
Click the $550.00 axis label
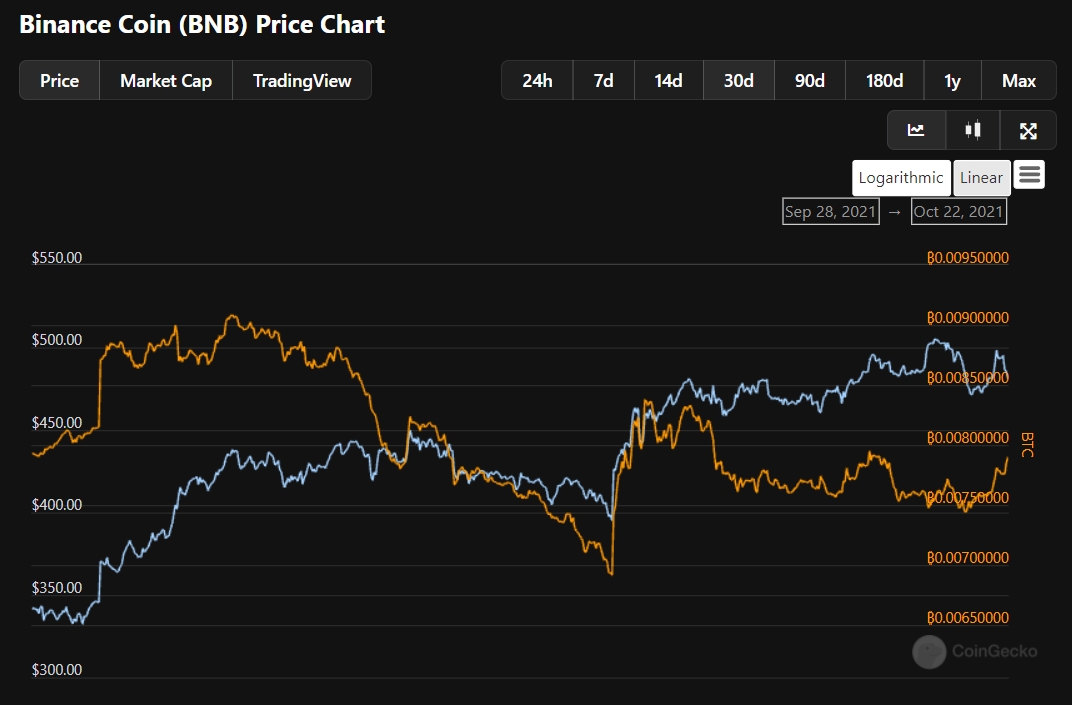[x=57, y=258]
